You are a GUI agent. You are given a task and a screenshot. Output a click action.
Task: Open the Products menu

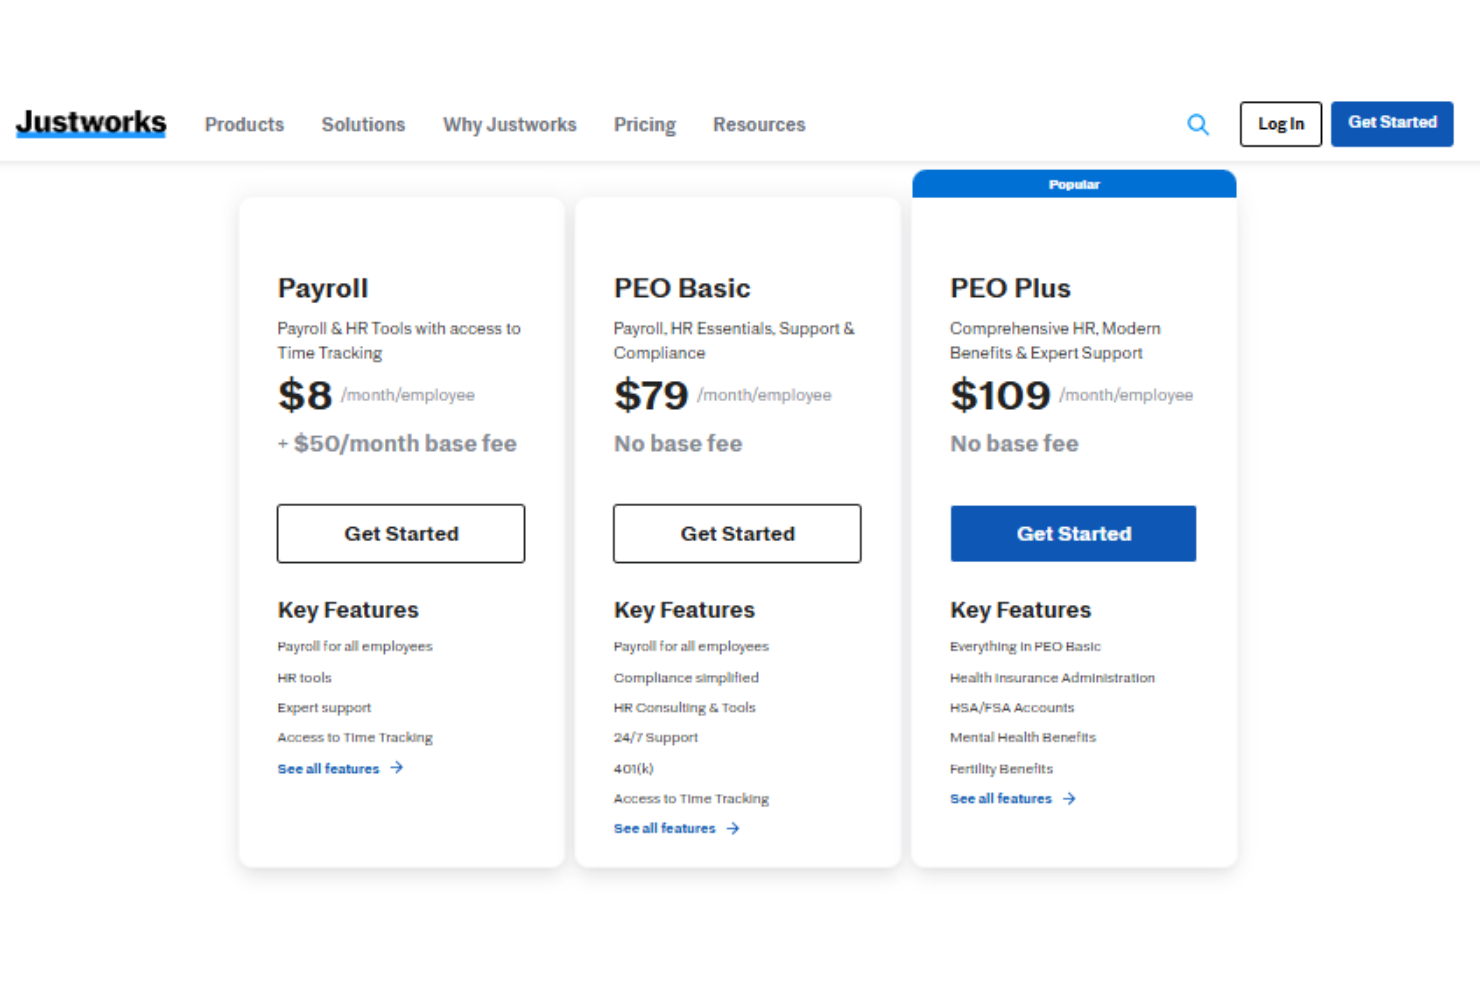click(244, 124)
